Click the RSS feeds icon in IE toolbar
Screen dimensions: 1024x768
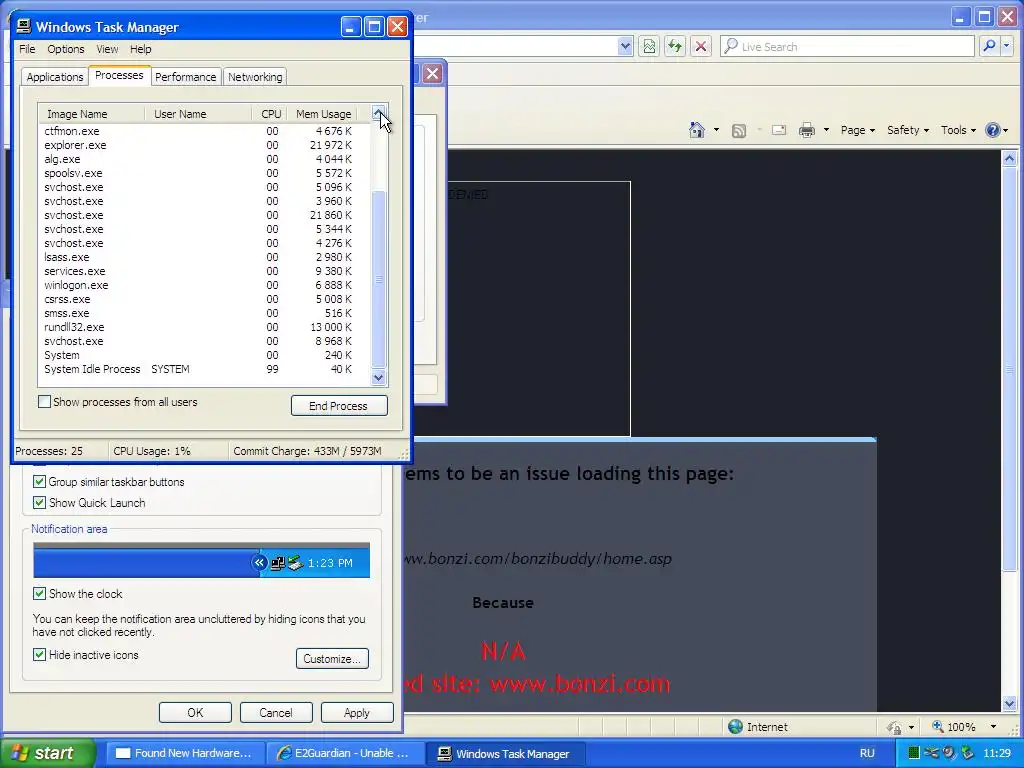739,131
